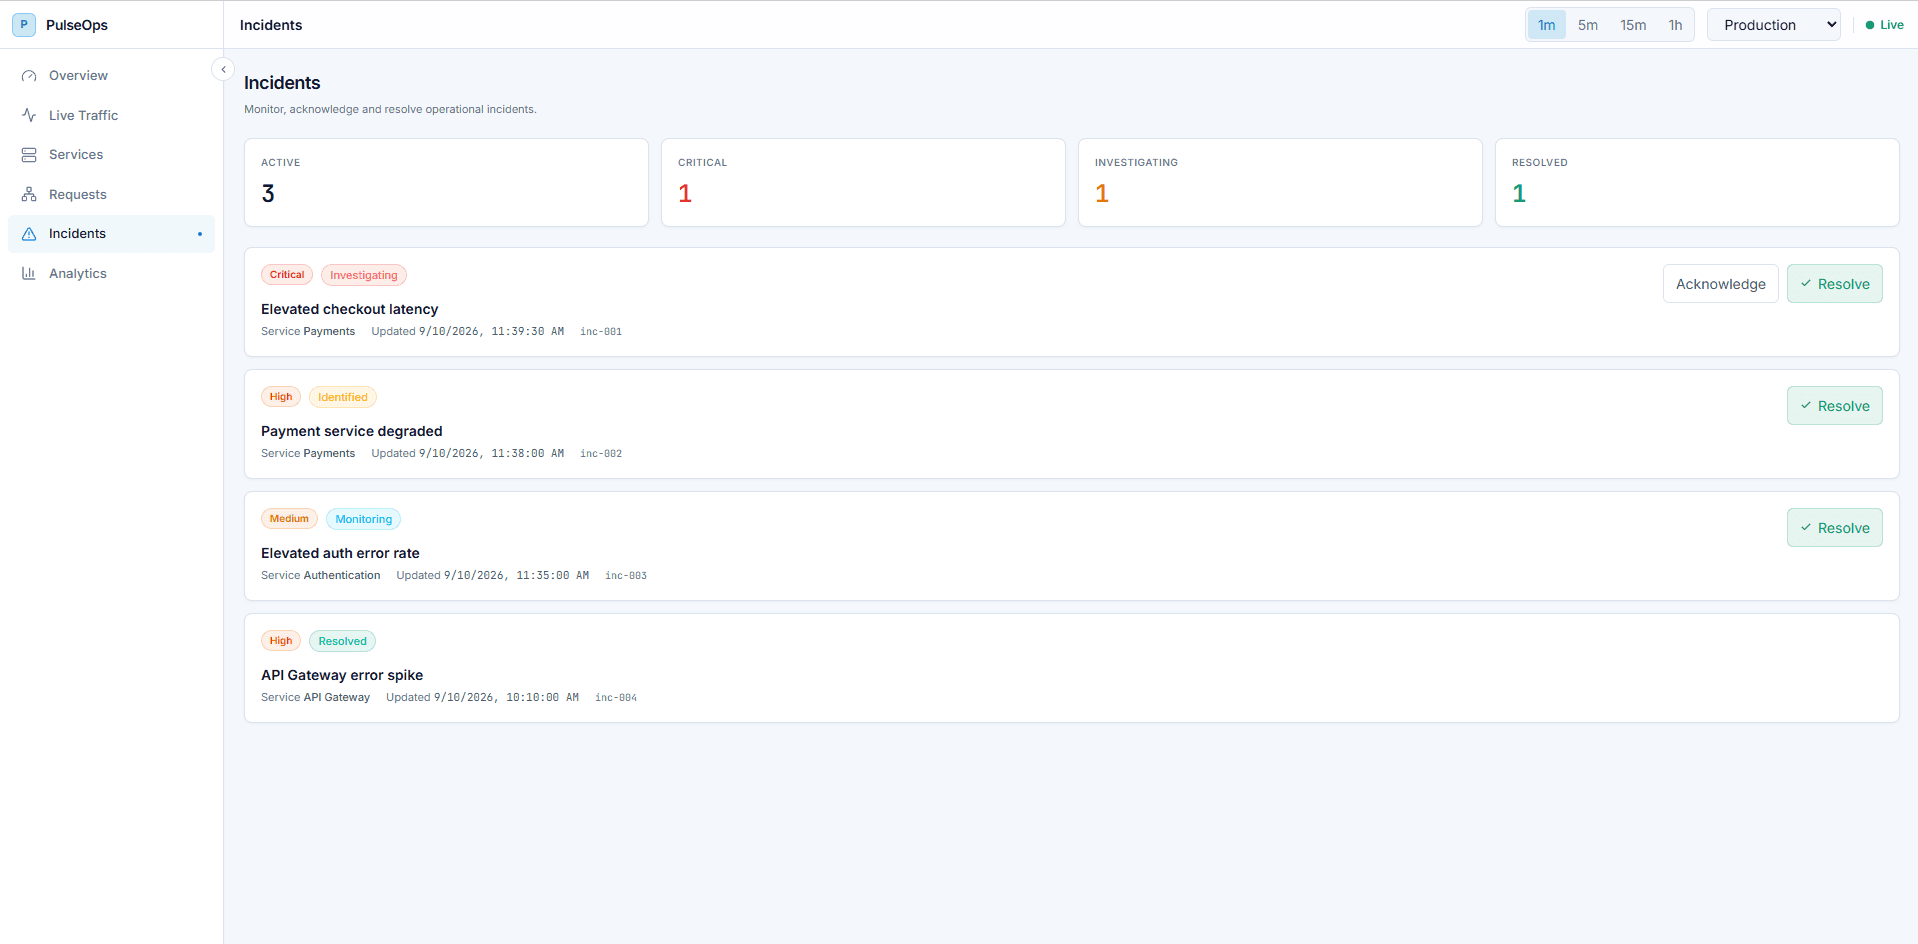Click the "Elevated auth error rate" title
This screenshot has width=1918, height=944.
click(340, 553)
